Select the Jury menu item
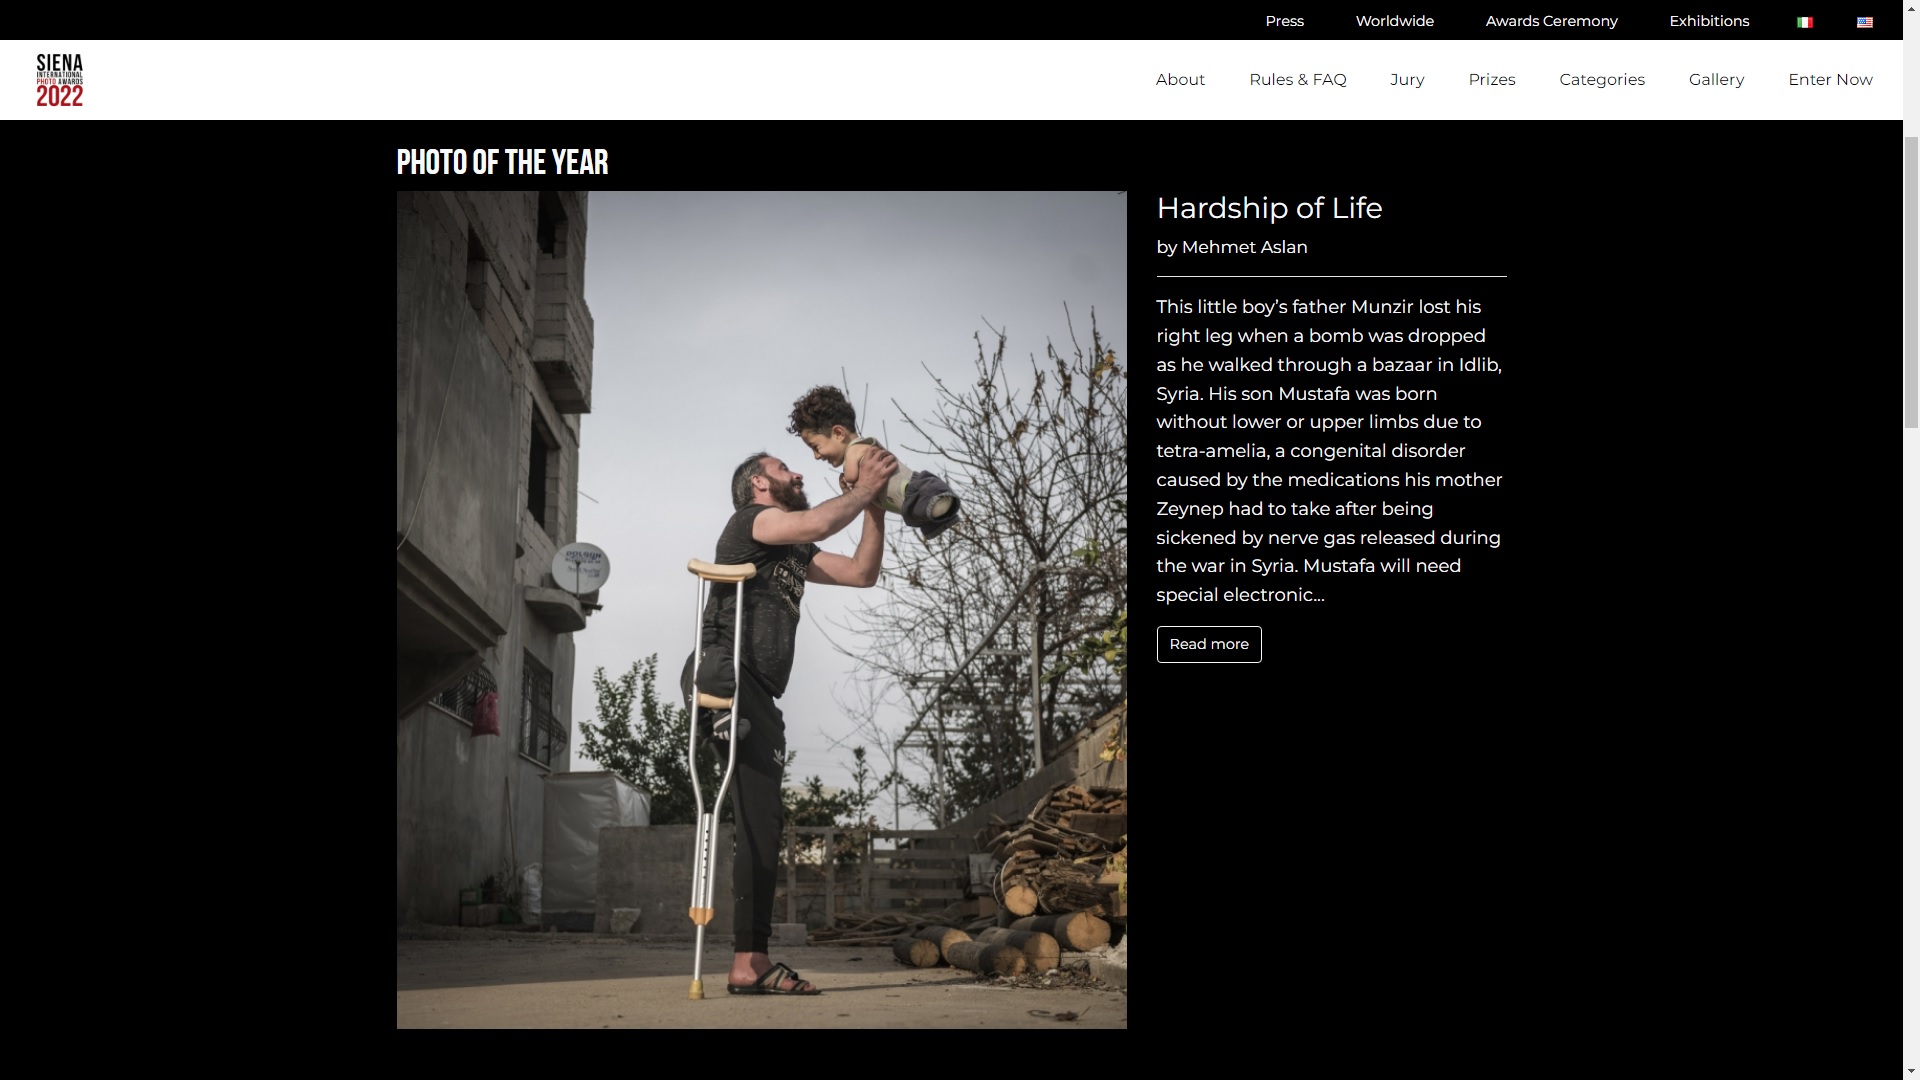The image size is (1920, 1080). [1407, 80]
